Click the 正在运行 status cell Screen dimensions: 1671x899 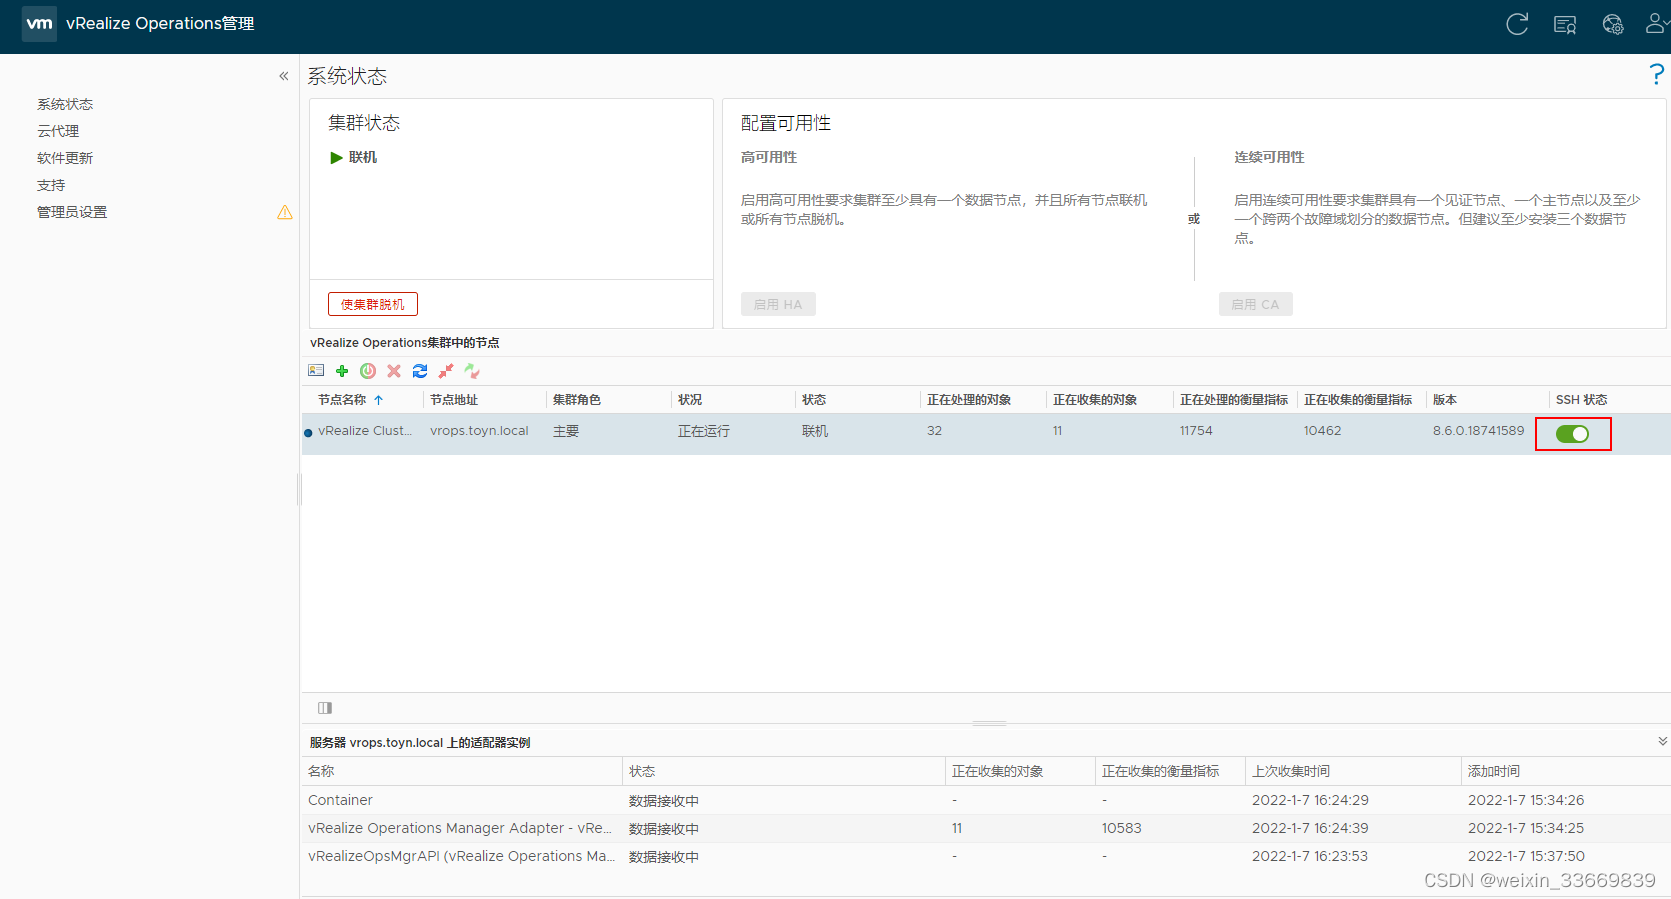[x=704, y=431]
